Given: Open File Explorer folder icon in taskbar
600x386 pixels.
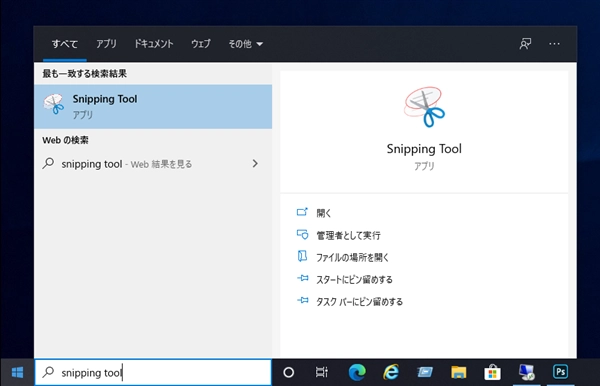Looking at the screenshot, I should pos(458,372).
